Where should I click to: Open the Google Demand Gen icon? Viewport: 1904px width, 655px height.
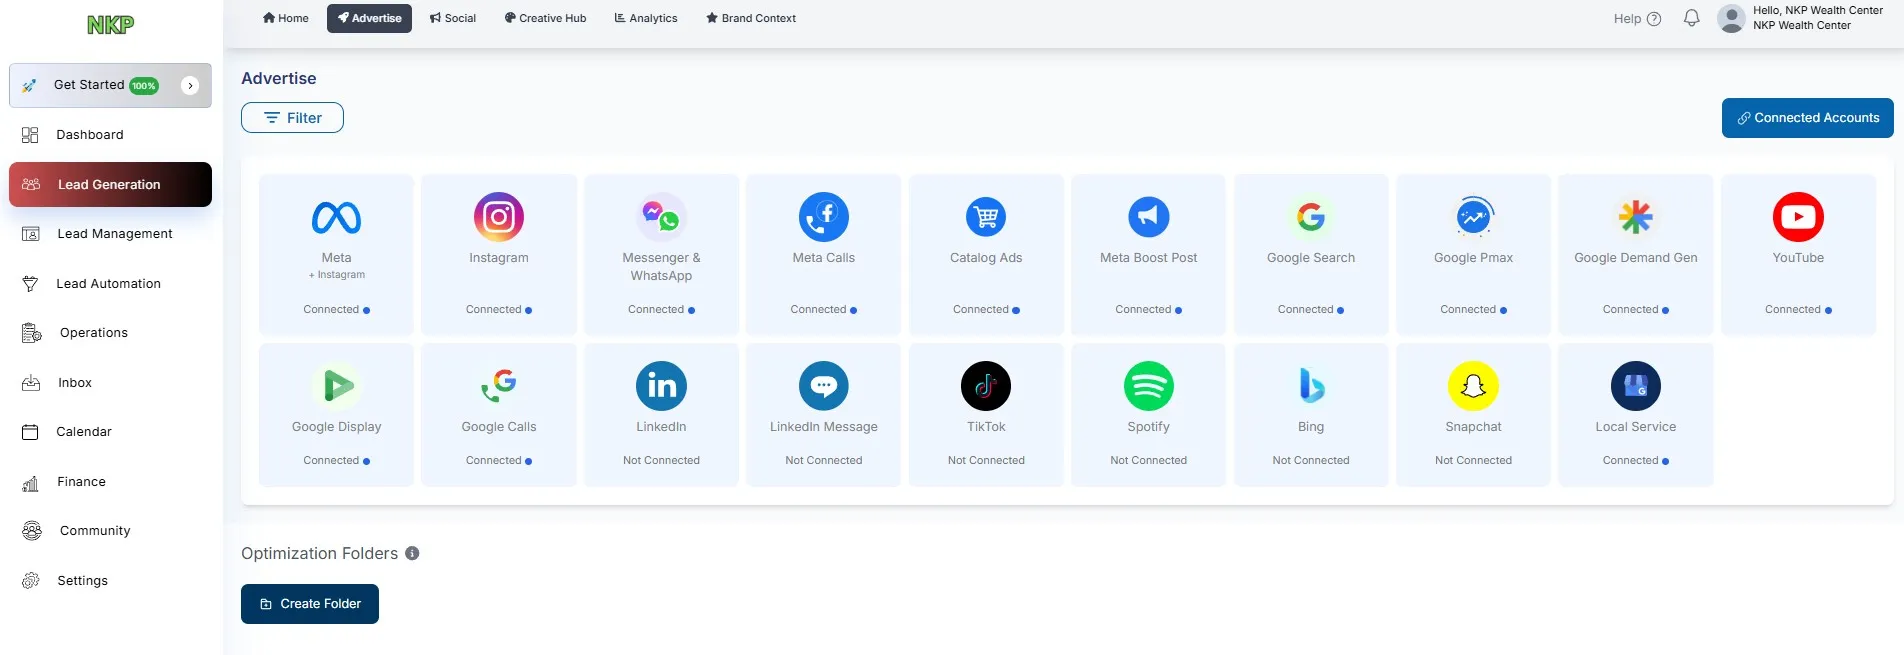1636,217
